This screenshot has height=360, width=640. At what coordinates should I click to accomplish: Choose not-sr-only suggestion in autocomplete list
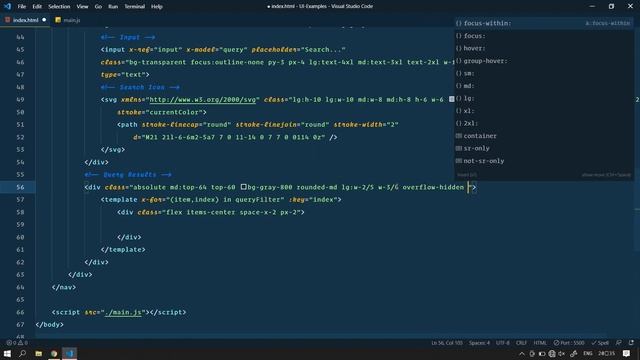pyautogui.click(x=544, y=161)
